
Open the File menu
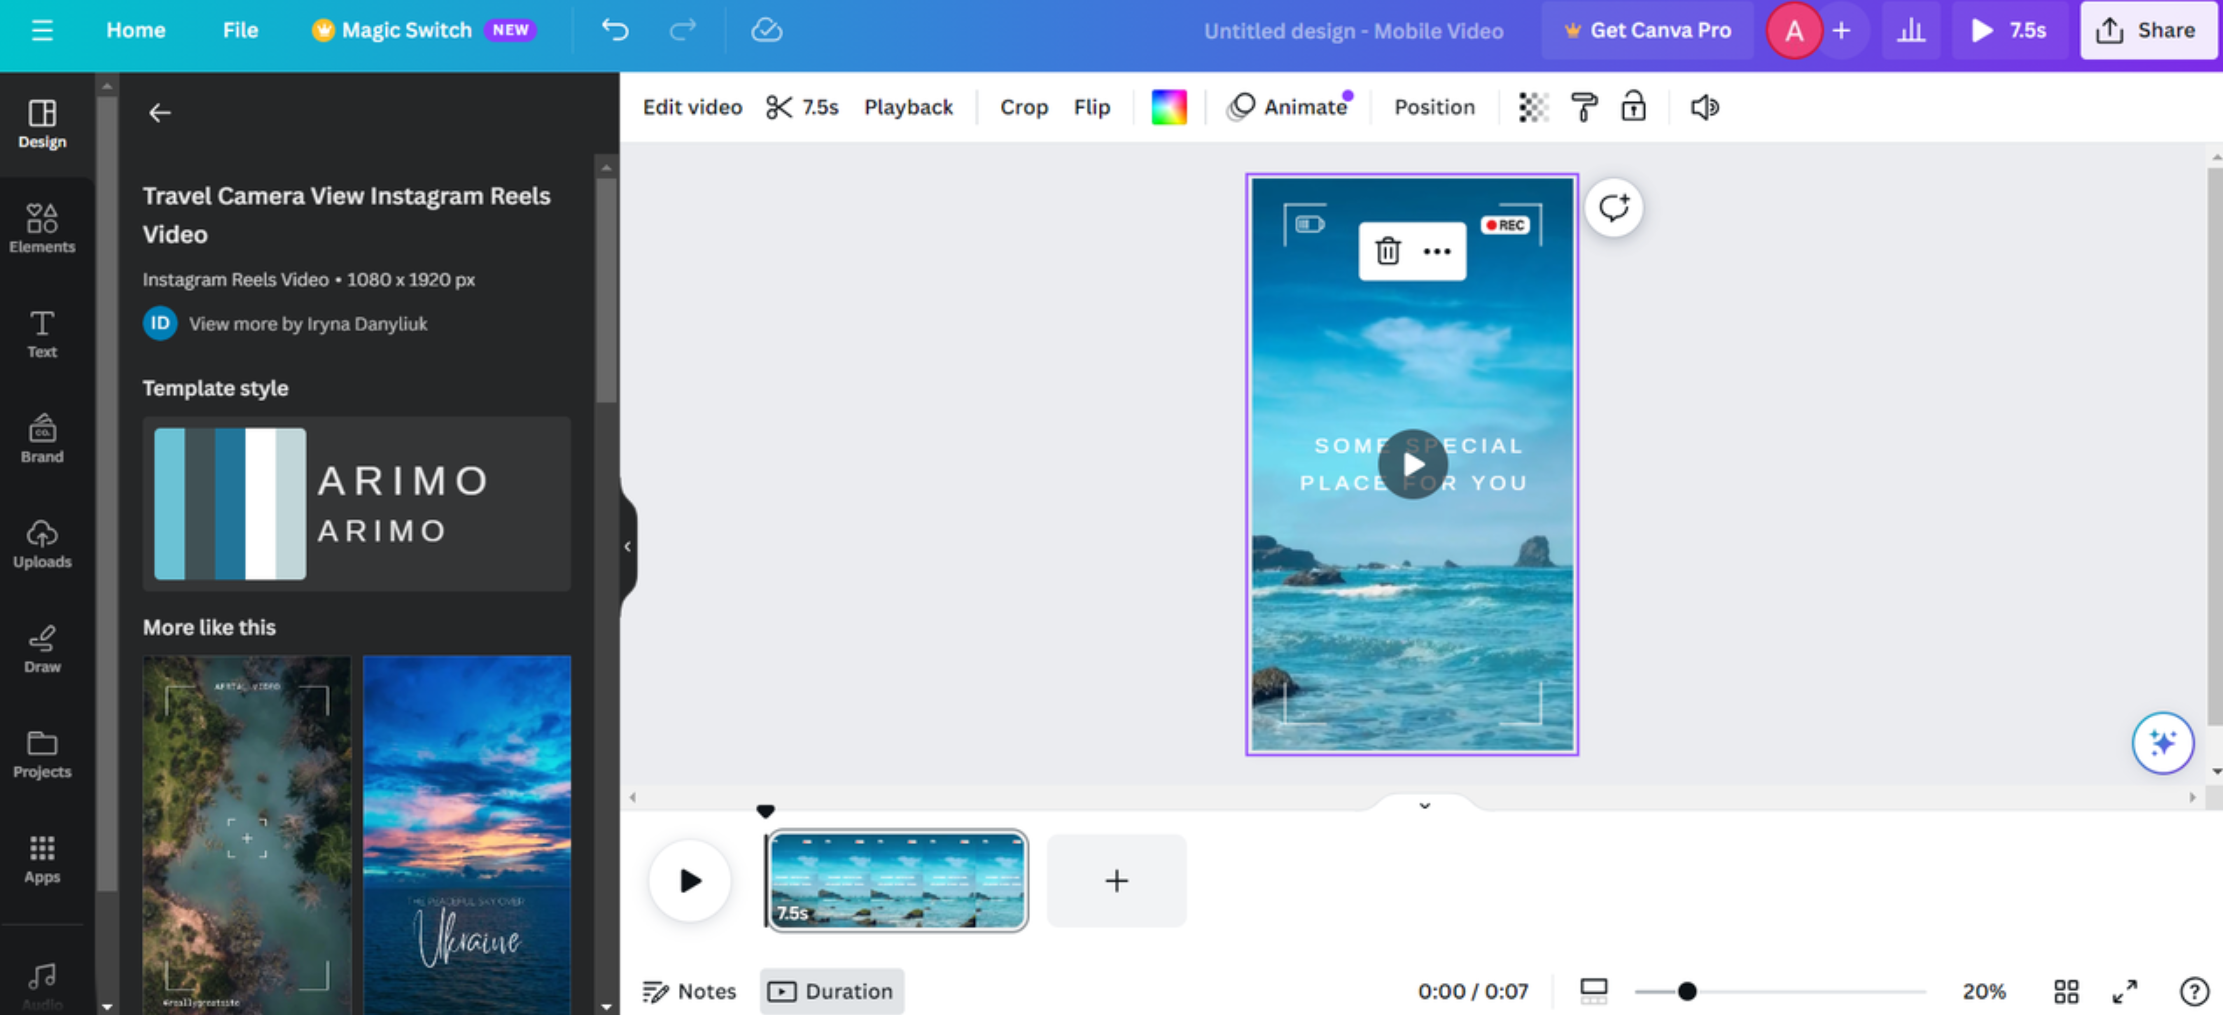[x=240, y=30]
